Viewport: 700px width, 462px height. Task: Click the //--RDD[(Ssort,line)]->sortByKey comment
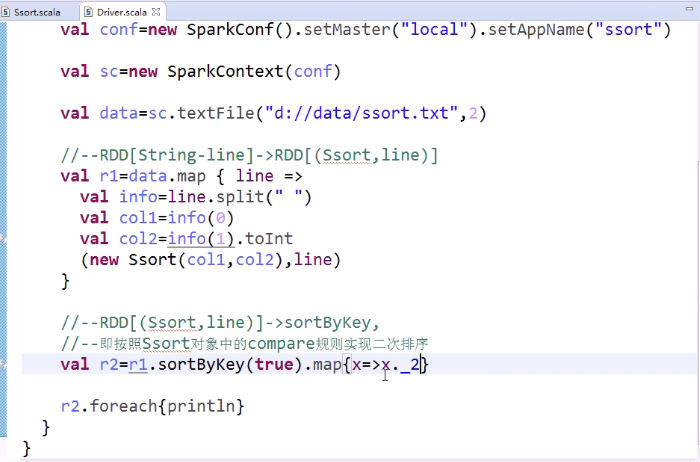coord(220,323)
